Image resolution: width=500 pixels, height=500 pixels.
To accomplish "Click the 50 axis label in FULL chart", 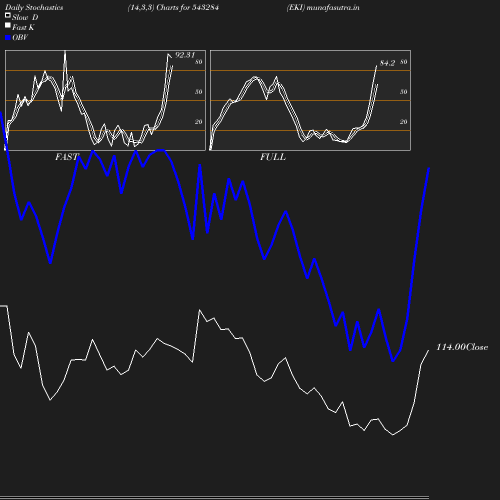I will 404,92.
